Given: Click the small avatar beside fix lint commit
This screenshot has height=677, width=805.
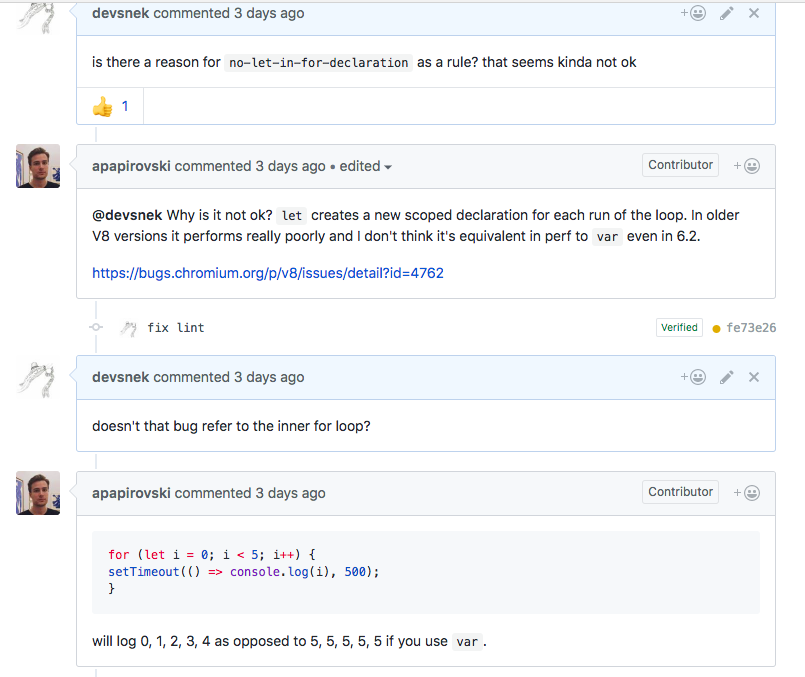Looking at the screenshot, I should pyautogui.click(x=128, y=327).
